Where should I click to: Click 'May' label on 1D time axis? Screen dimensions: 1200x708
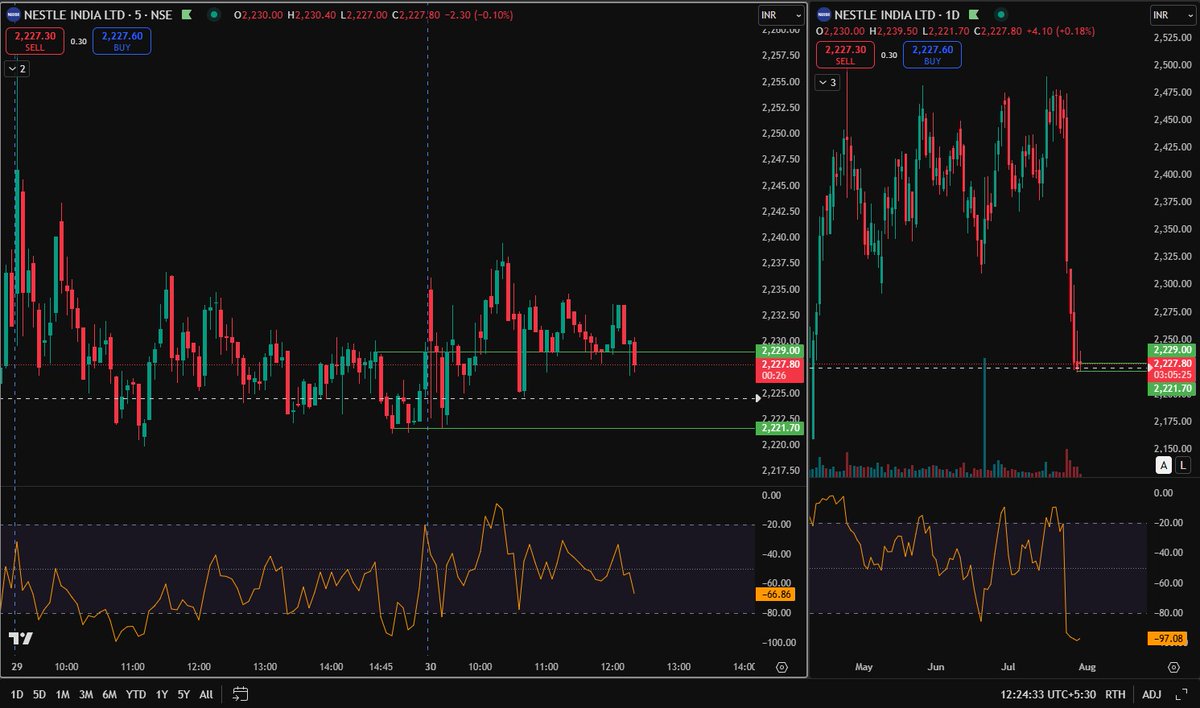(865, 666)
